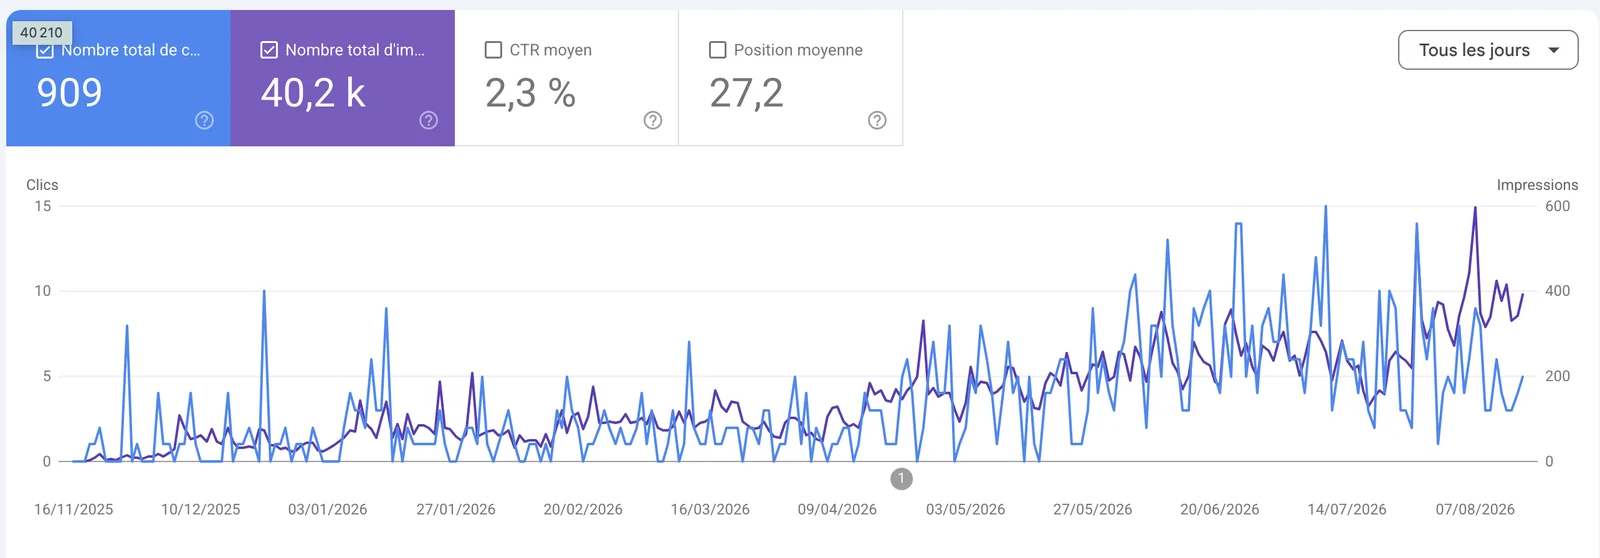Select the 27,2 position value
The width and height of the screenshot is (1600, 558).
coord(746,93)
